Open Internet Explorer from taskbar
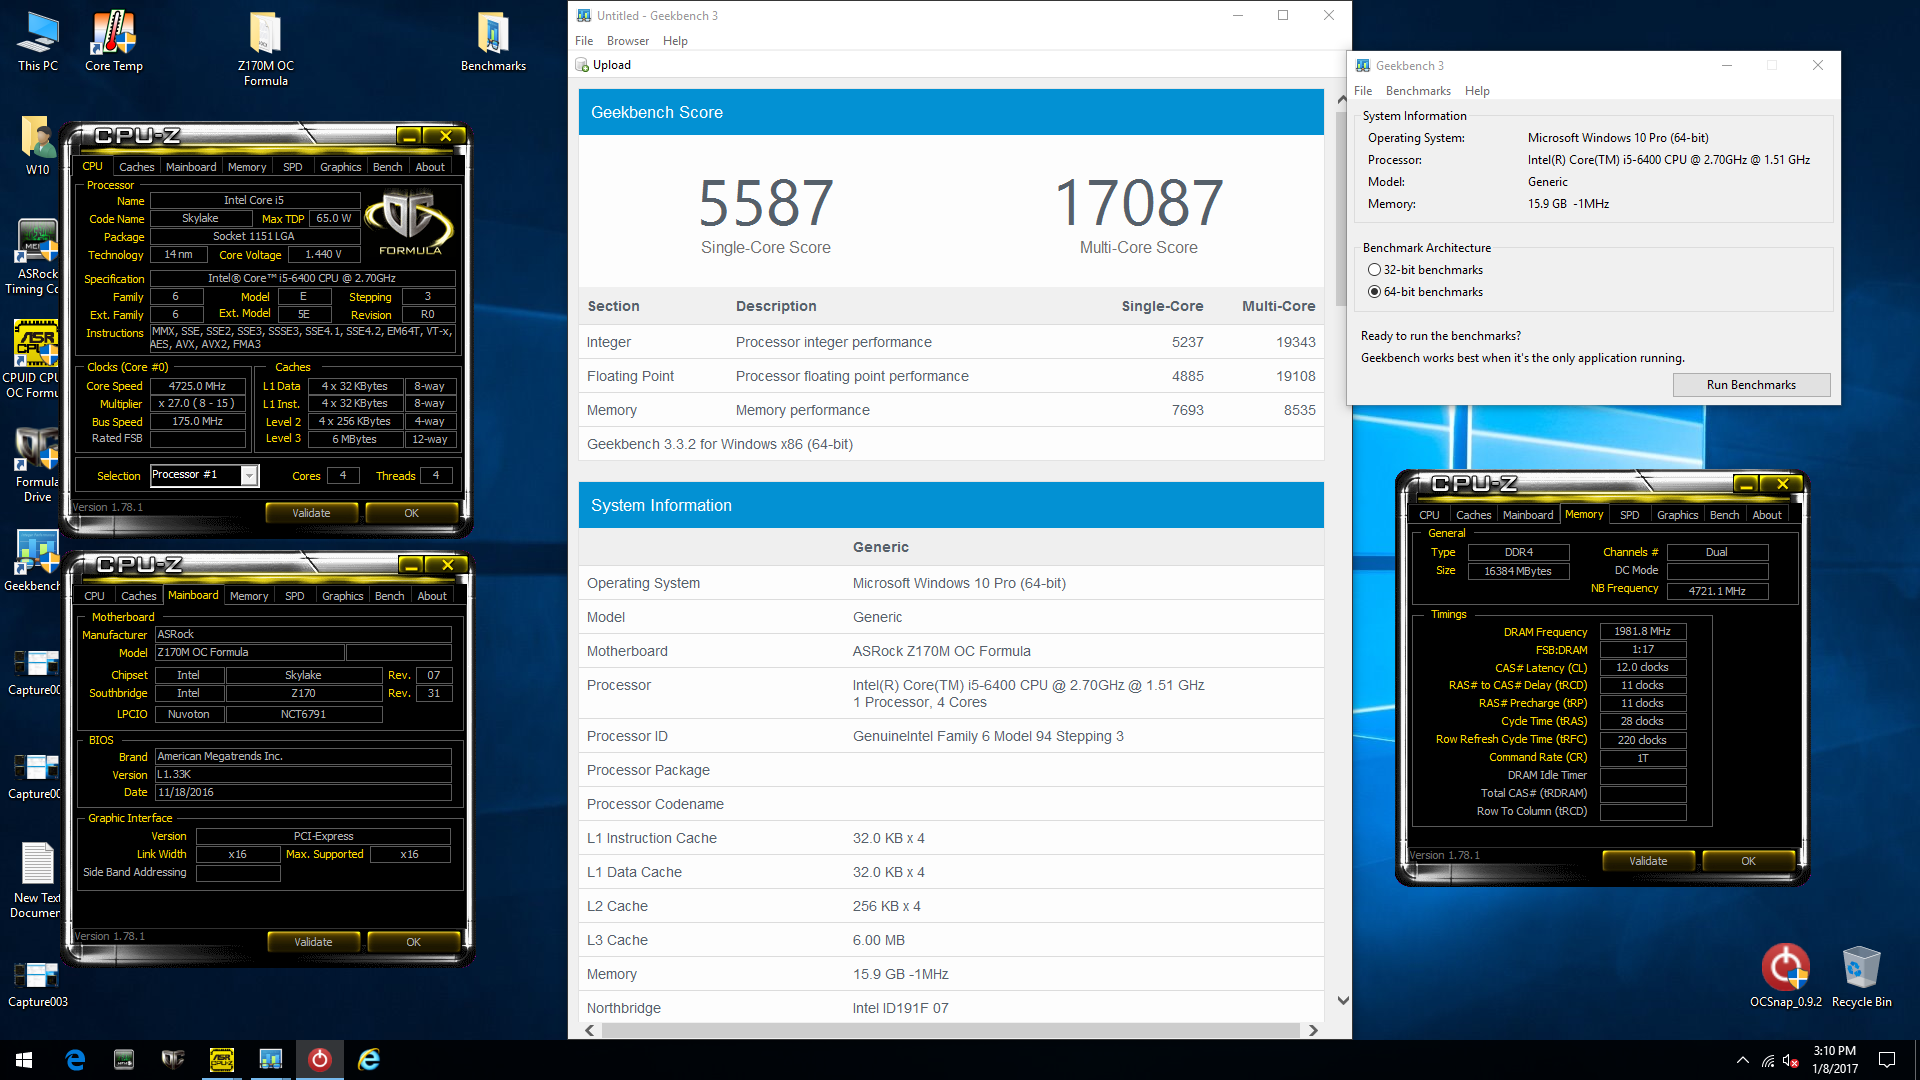This screenshot has height=1080, width=1920. pos(369,1060)
